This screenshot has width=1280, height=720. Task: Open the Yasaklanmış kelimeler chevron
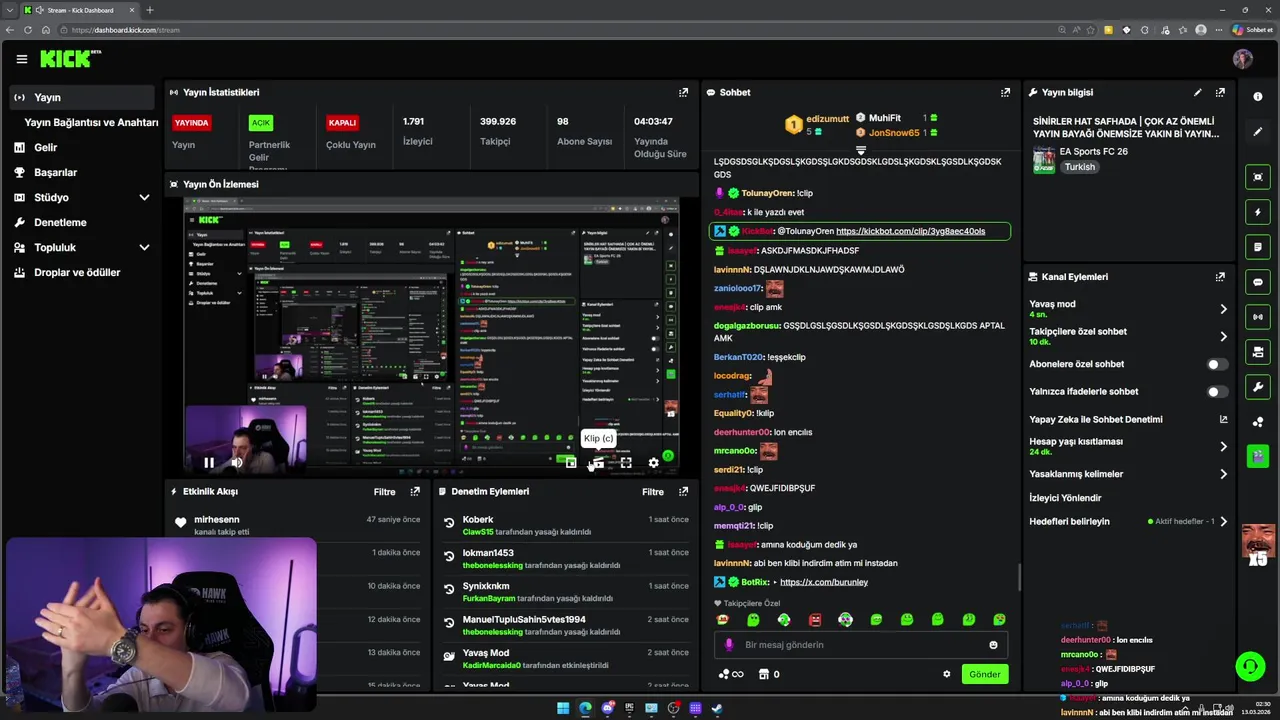1223,474
